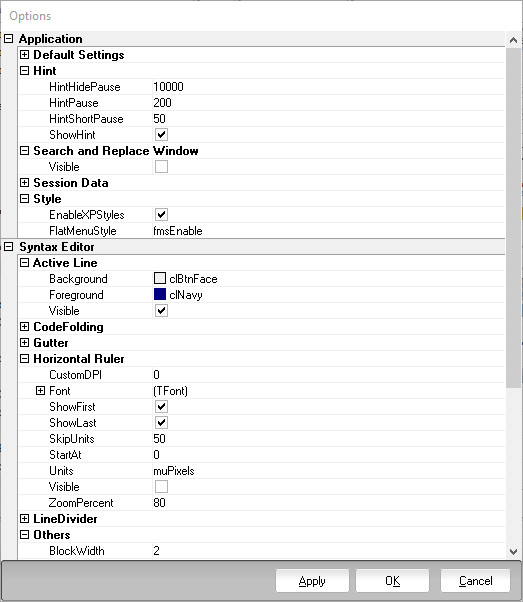Click the vertical scrollbar thumb
Screen dimensions: 523x602
click(x=513, y=218)
